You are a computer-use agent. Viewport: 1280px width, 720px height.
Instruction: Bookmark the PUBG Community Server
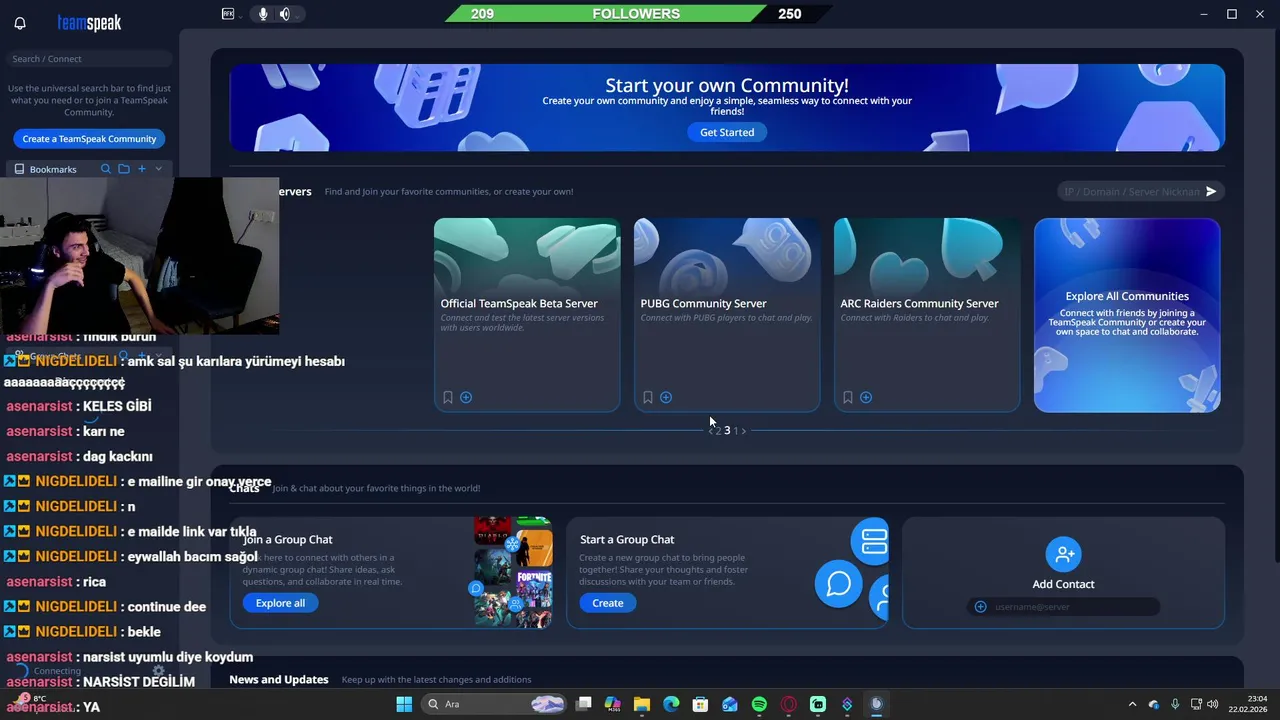pos(648,397)
